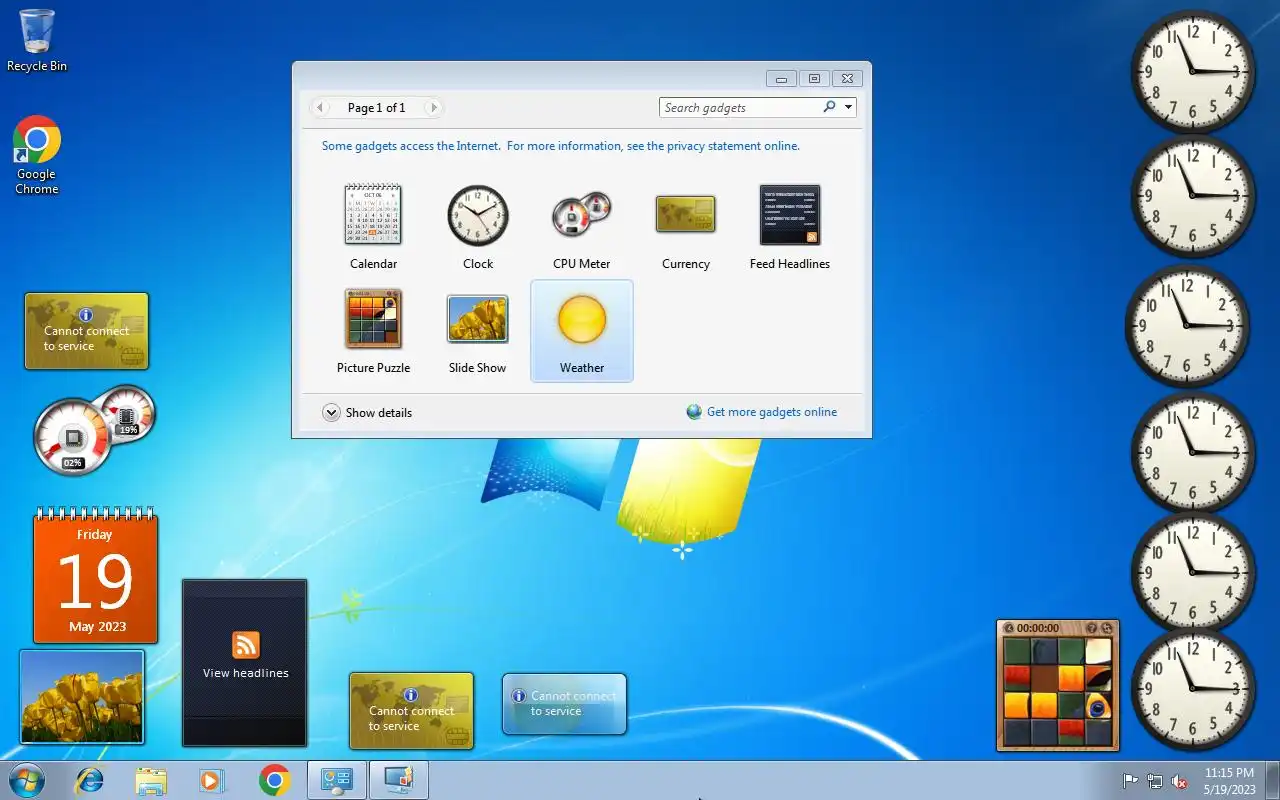Select the Weather gadget in the gallery
This screenshot has width=1280, height=800.
[x=582, y=331]
